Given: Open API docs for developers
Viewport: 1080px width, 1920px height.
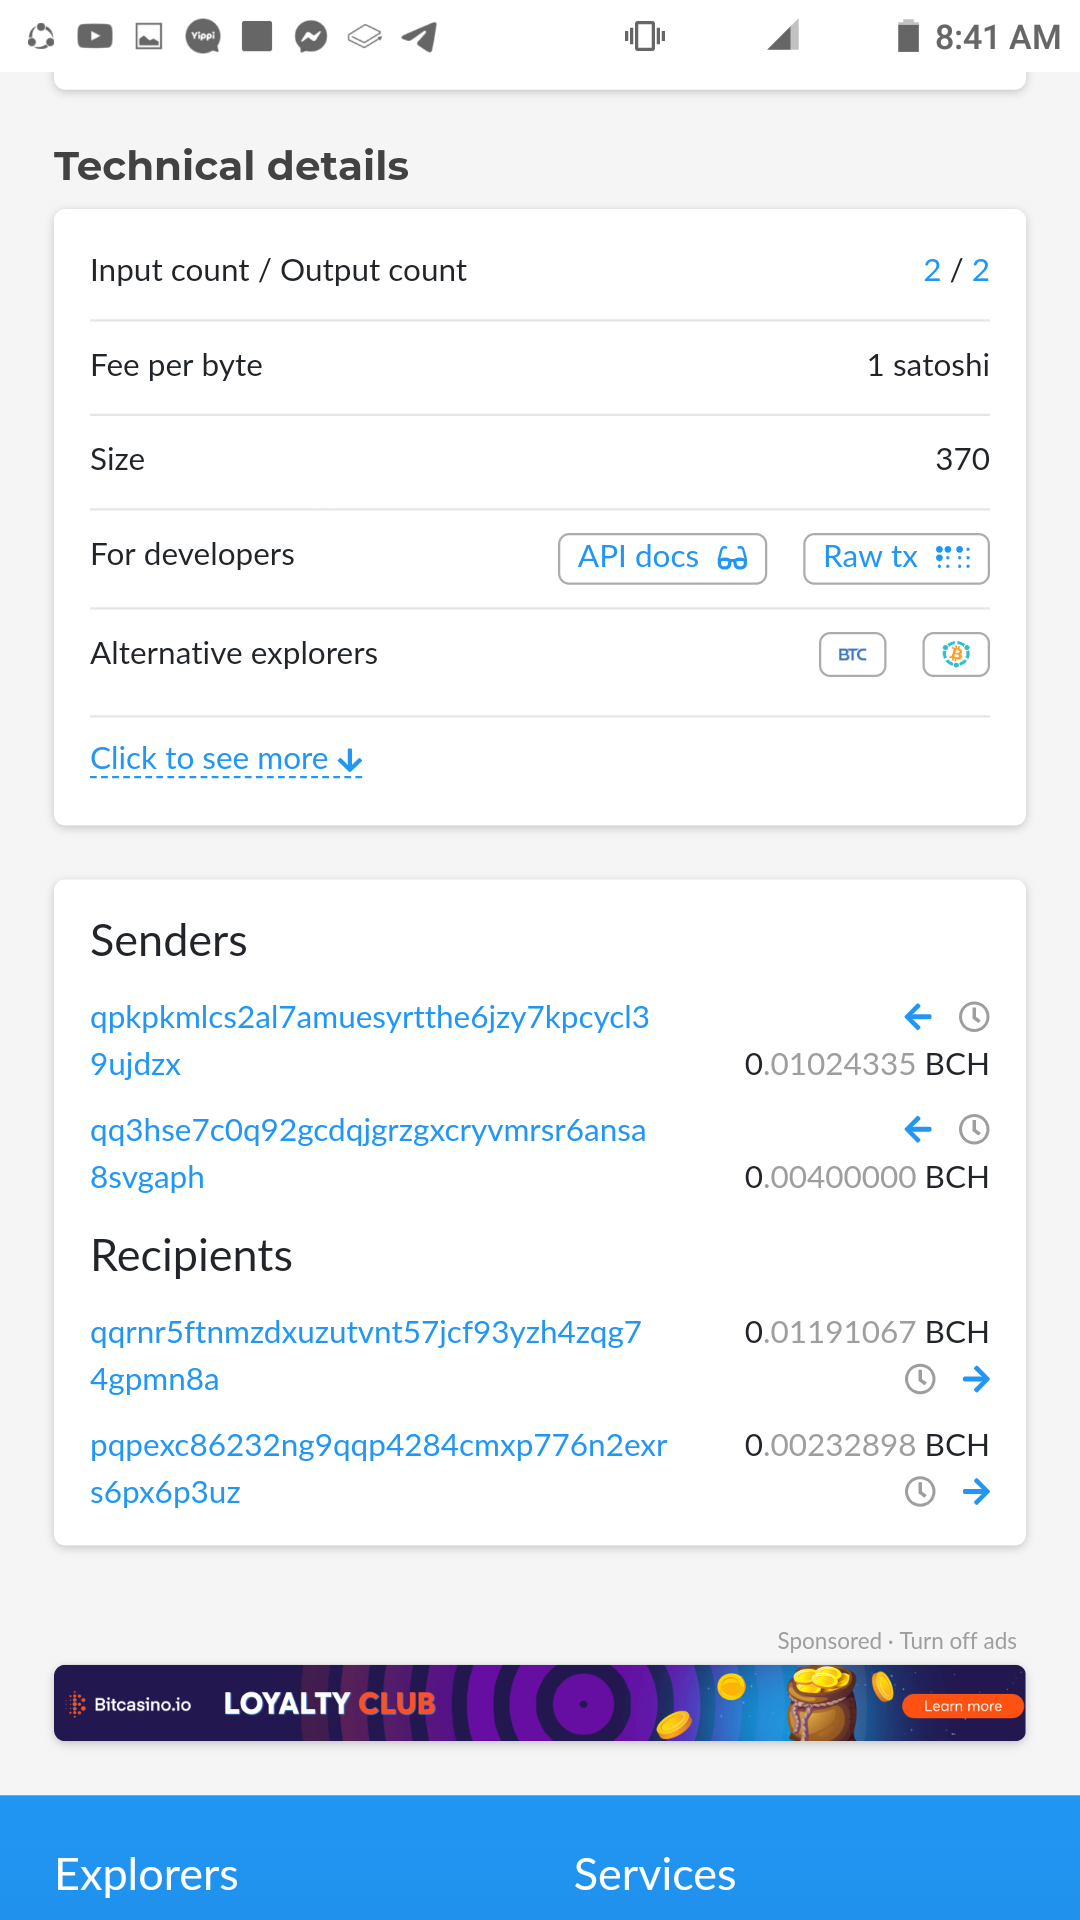Looking at the screenshot, I should click(x=662, y=558).
